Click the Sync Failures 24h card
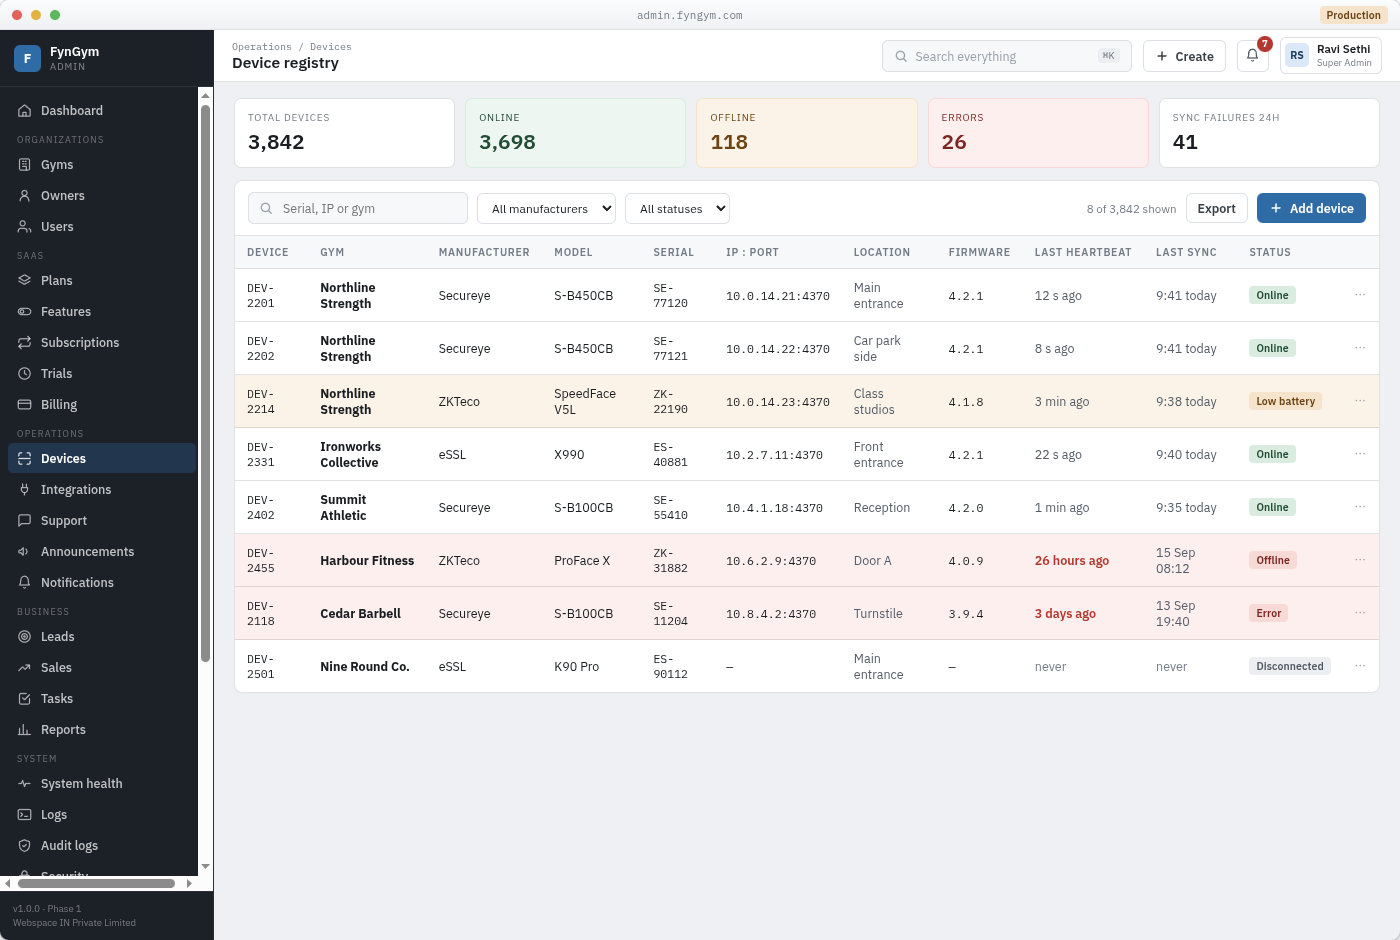Image resolution: width=1400 pixels, height=940 pixels. (1269, 133)
